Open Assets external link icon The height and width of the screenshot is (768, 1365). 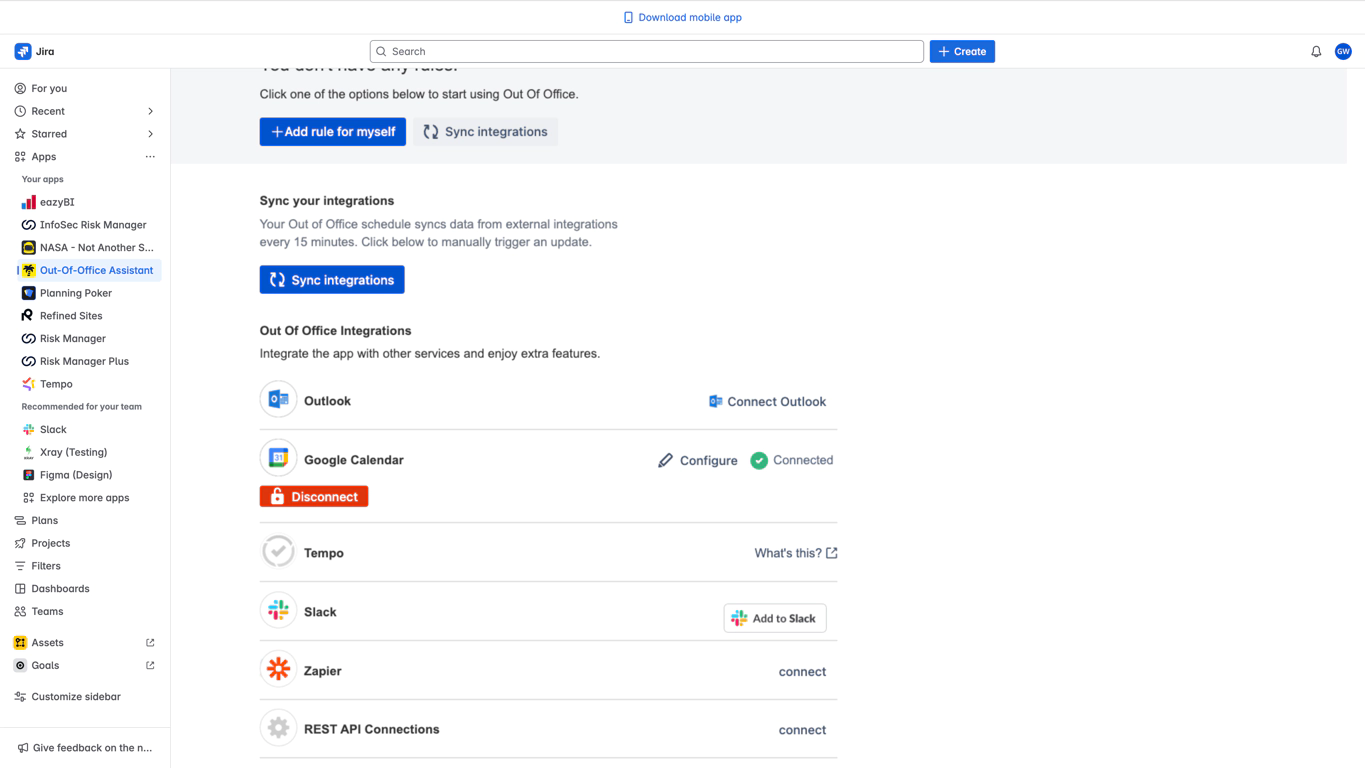[x=150, y=643]
